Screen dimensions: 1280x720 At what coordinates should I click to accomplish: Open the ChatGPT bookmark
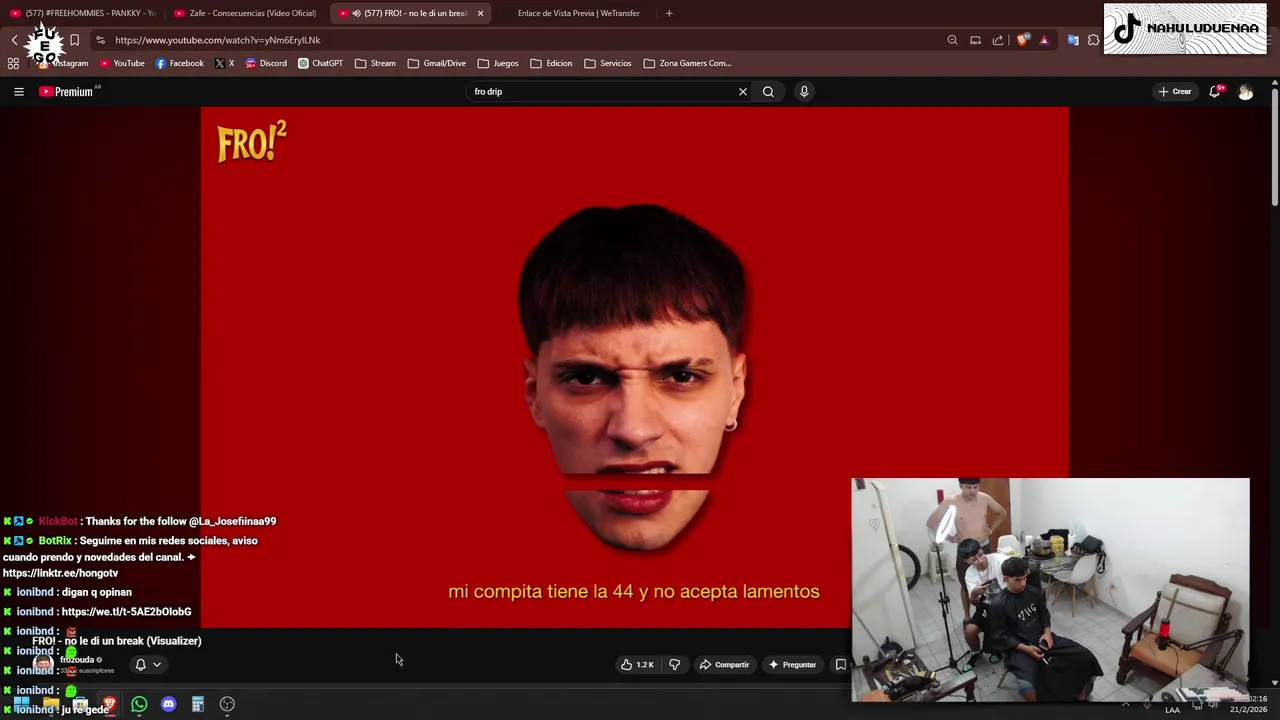pyautogui.click(x=320, y=63)
